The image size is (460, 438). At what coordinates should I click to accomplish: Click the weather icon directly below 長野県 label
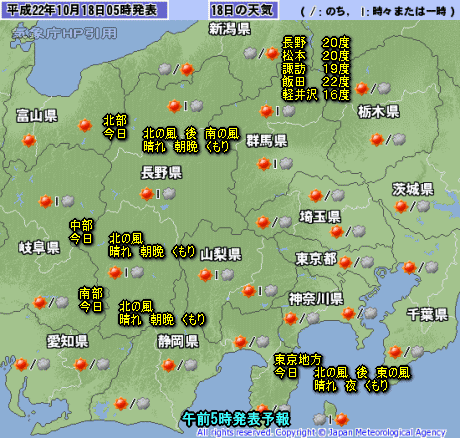[x=158, y=194]
